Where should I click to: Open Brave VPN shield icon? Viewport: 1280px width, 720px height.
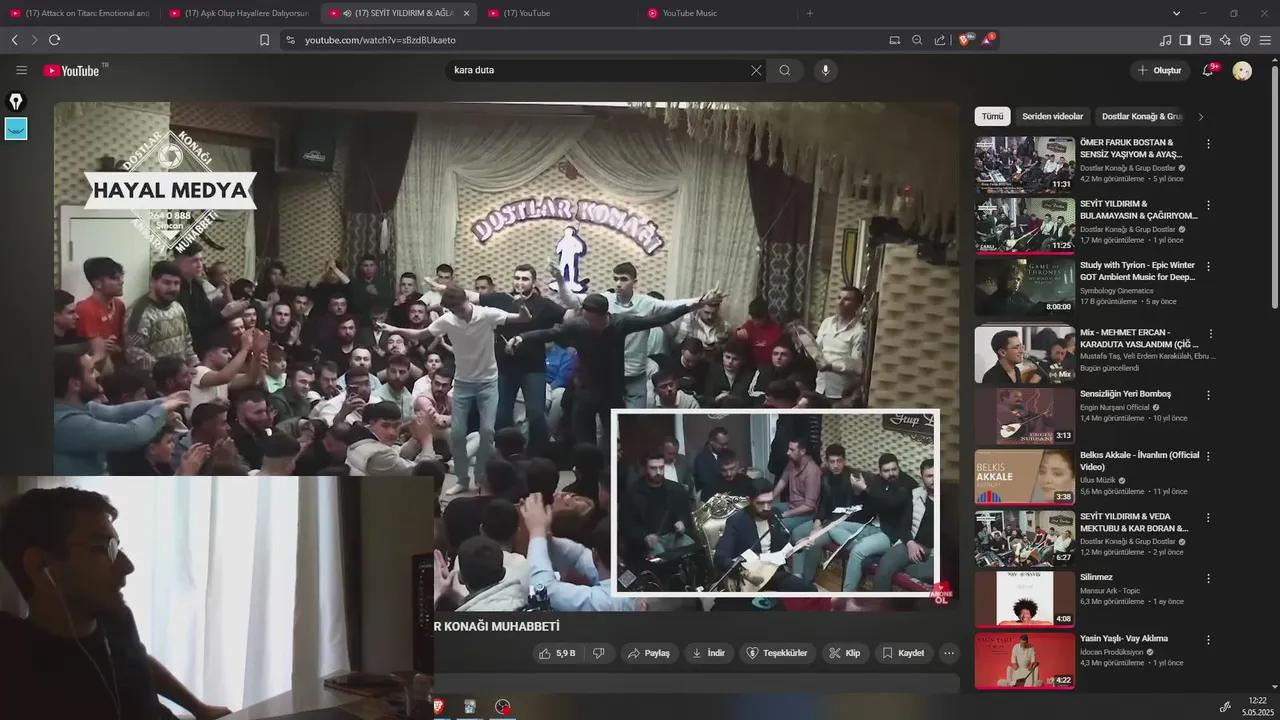1245,40
